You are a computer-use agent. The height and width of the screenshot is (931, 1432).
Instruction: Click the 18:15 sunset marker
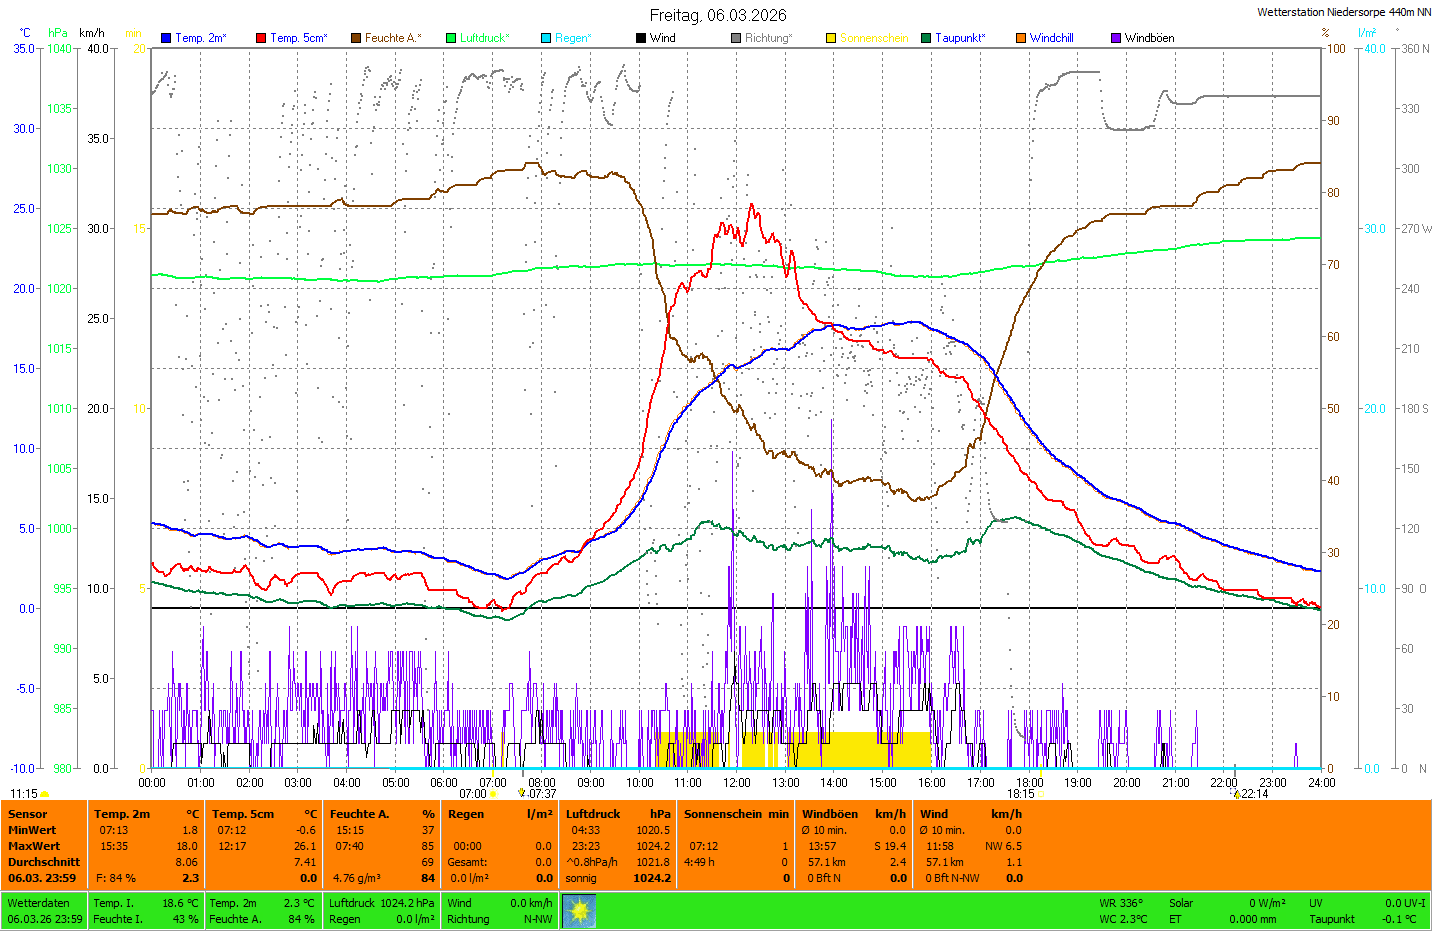[x=1021, y=794]
